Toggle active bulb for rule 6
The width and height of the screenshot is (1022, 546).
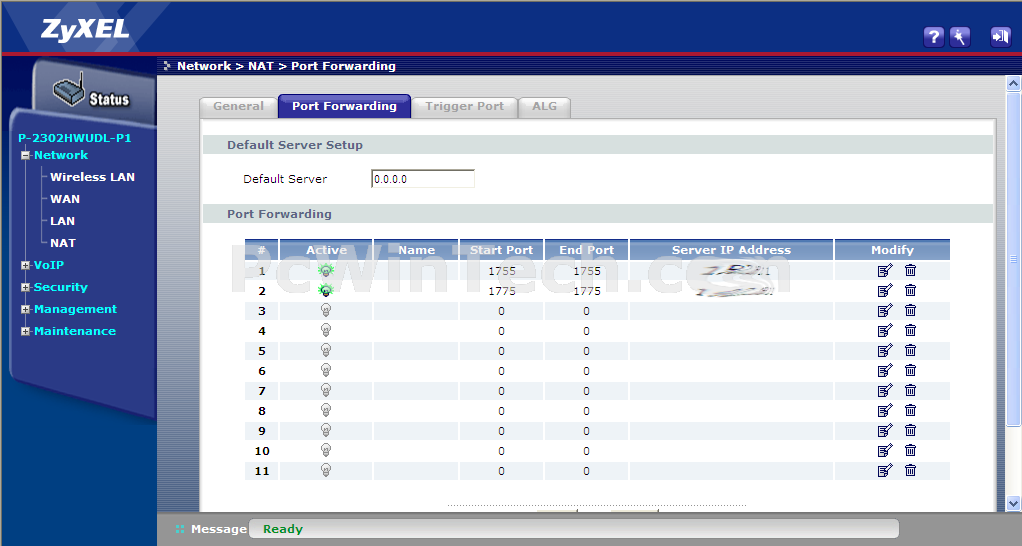click(326, 370)
